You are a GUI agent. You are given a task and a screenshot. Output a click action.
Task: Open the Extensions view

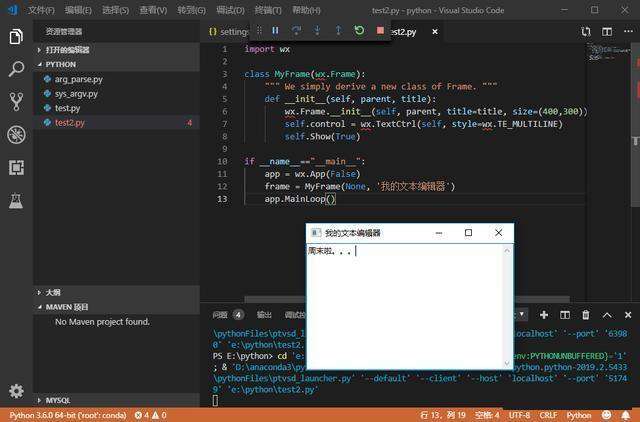(16, 167)
